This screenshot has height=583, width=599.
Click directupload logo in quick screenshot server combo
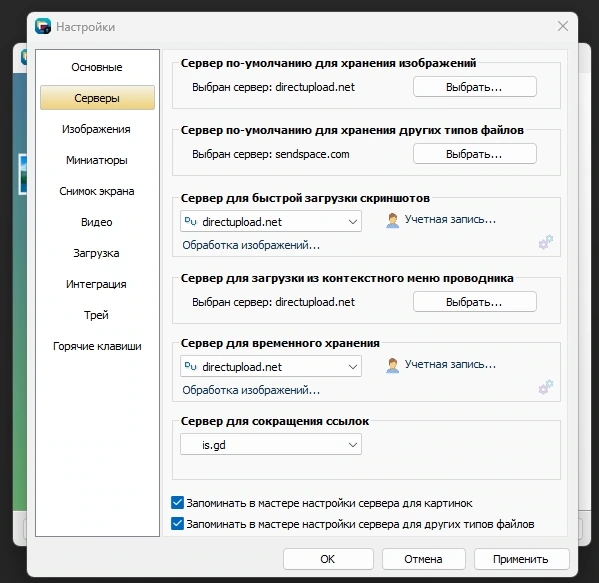(x=191, y=221)
